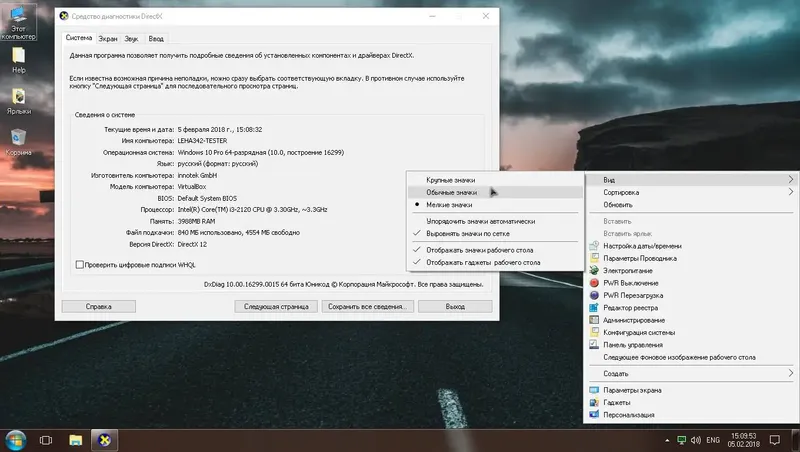Click the Гаджеты menu icon
800x452 pixels.
coord(594,402)
